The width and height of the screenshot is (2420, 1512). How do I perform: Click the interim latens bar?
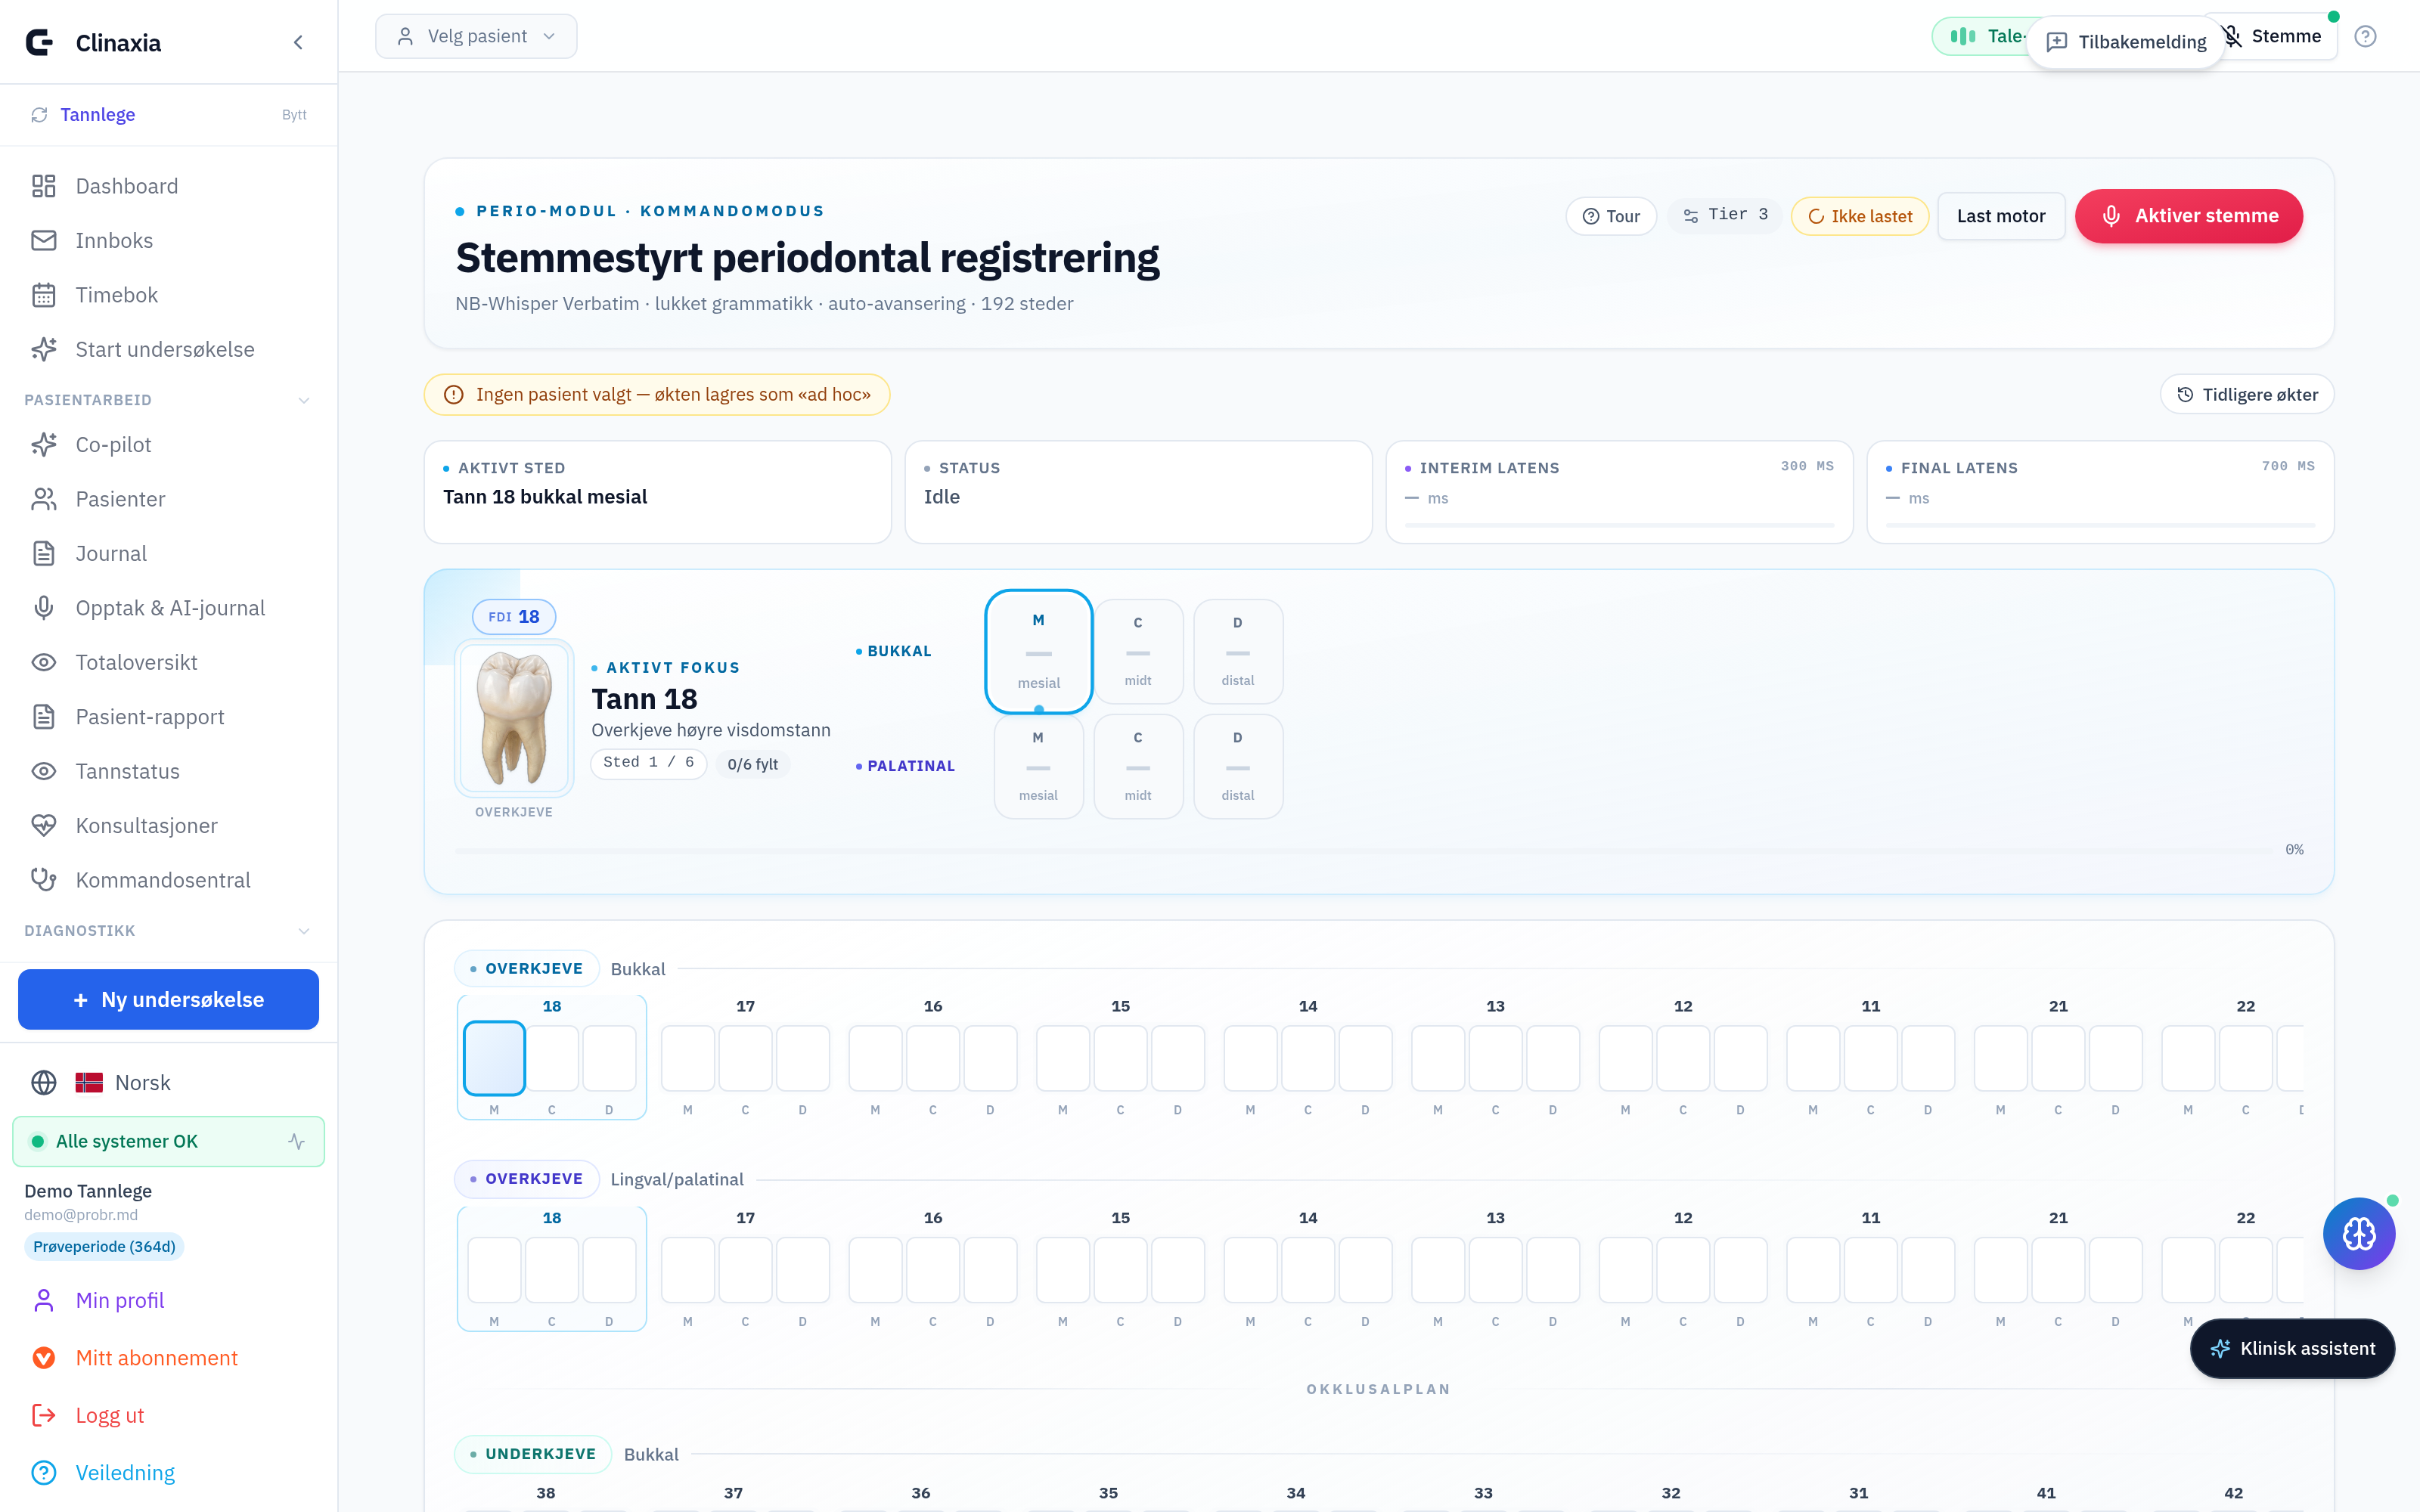point(1619,525)
